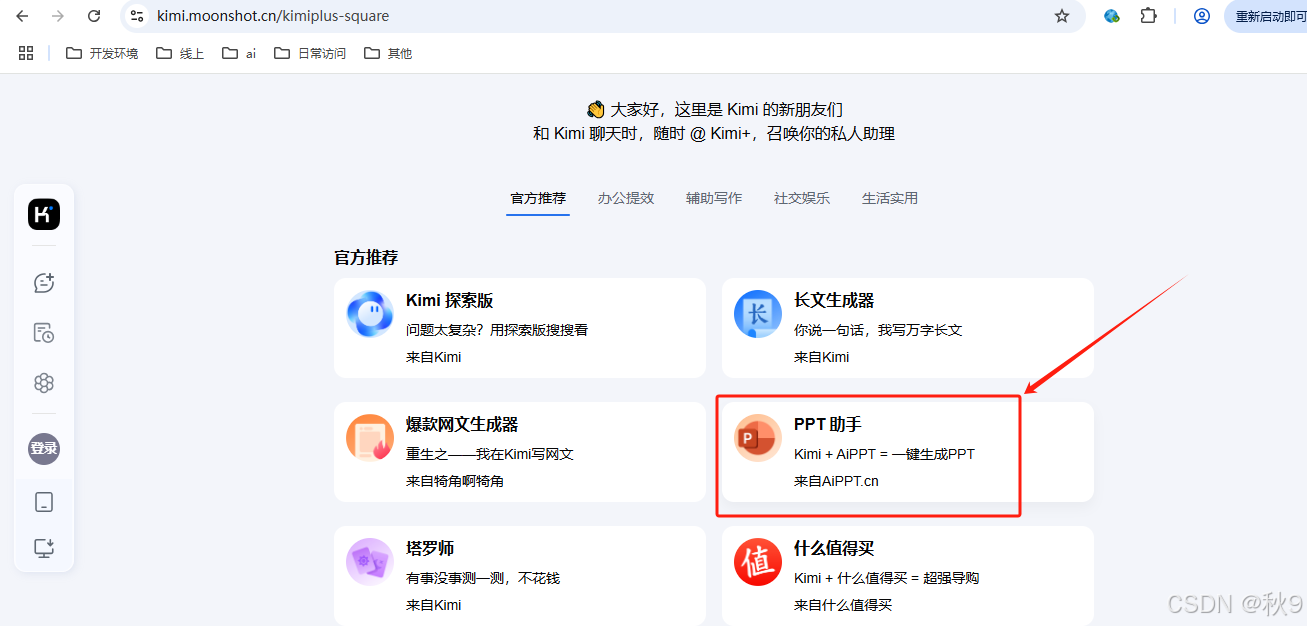
Task: Open the 日常访问 bookmark folder
Action: pos(310,53)
